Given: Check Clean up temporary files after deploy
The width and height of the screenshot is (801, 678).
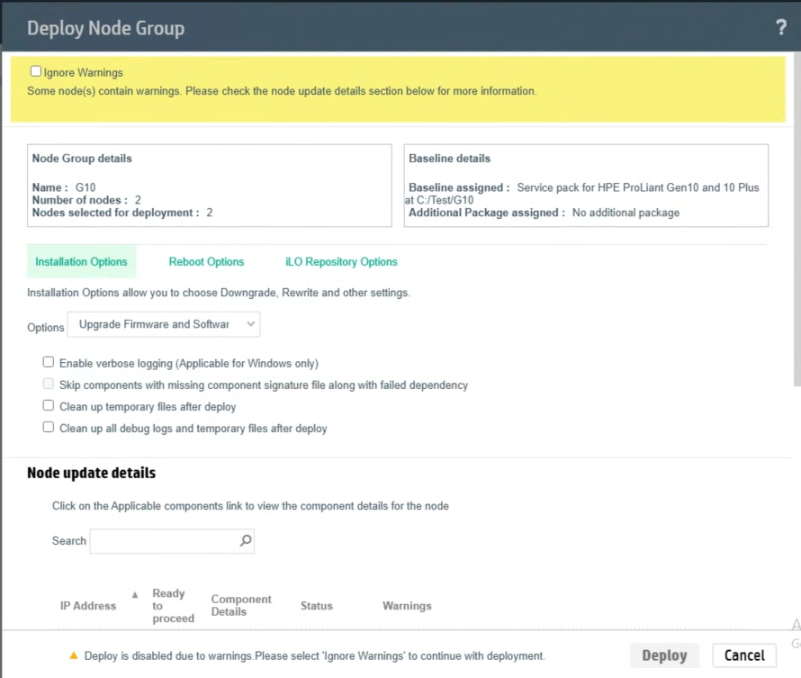Looking at the screenshot, I should pyautogui.click(x=48, y=406).
